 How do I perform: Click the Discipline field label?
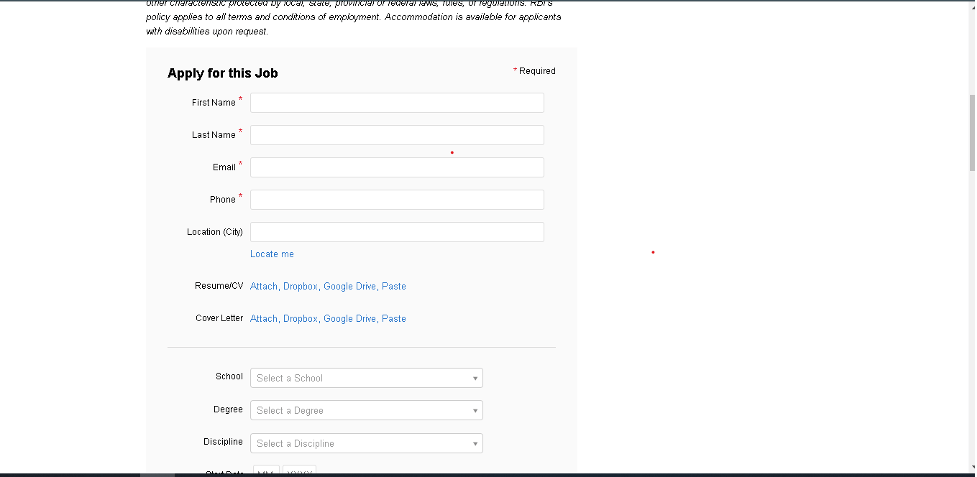(x=223, y=442)
